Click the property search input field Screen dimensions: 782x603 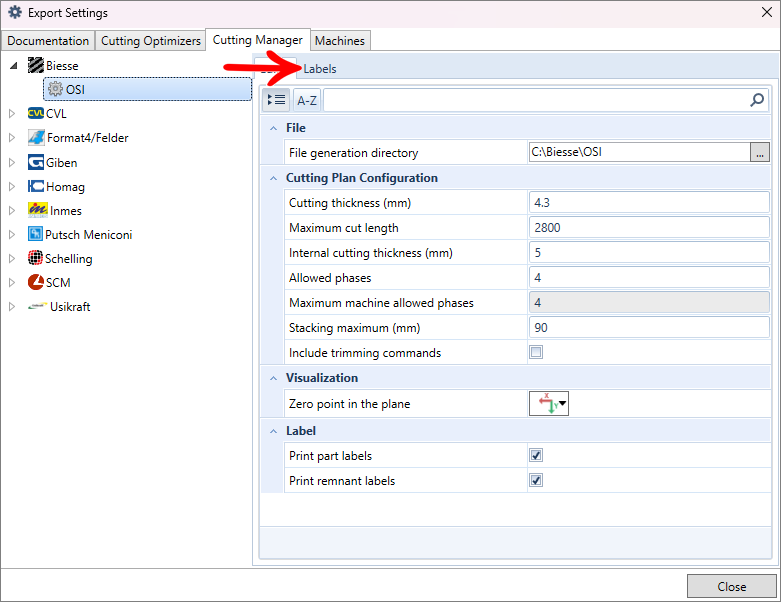click(536, 100)
